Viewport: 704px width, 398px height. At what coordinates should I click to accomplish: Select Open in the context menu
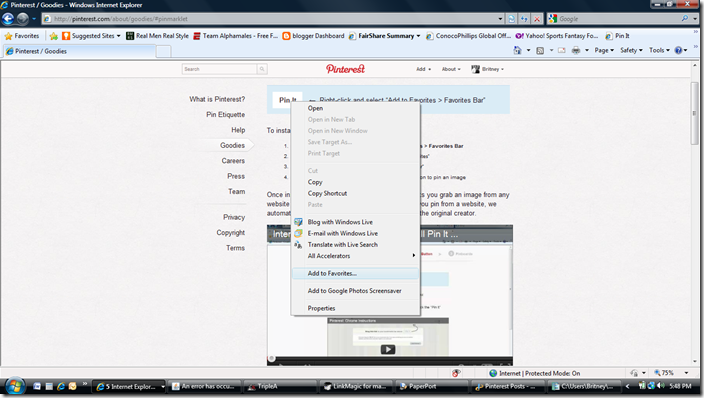(x=355, y=108)
